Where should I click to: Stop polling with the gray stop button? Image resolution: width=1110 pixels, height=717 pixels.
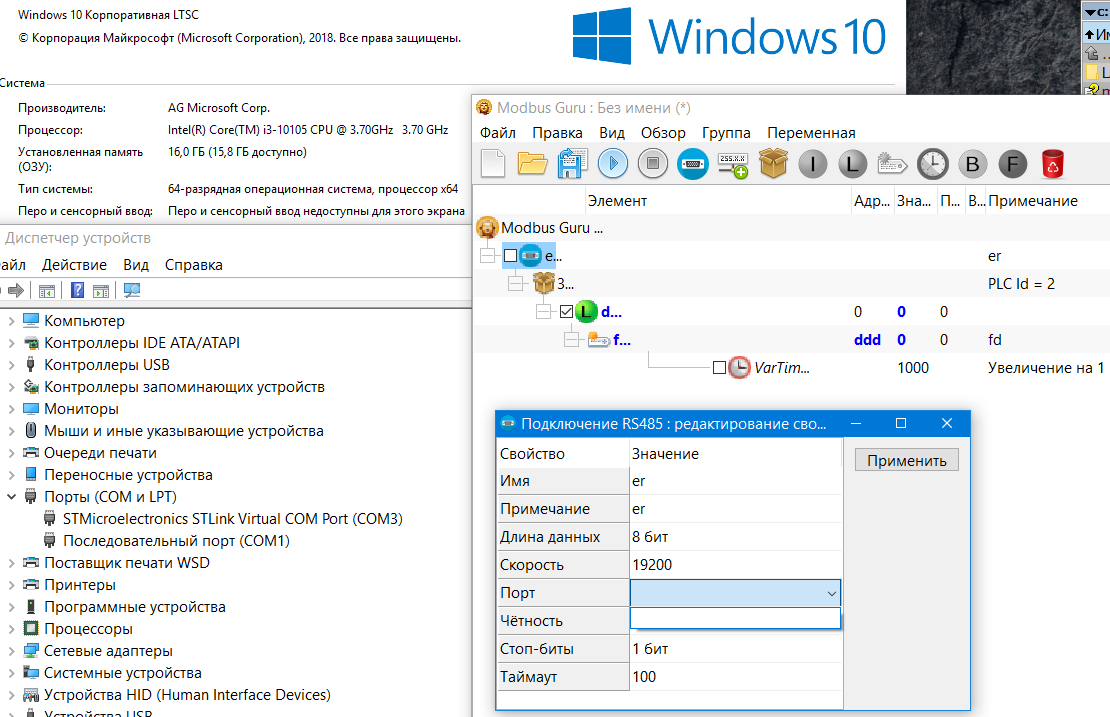point(653,164)
